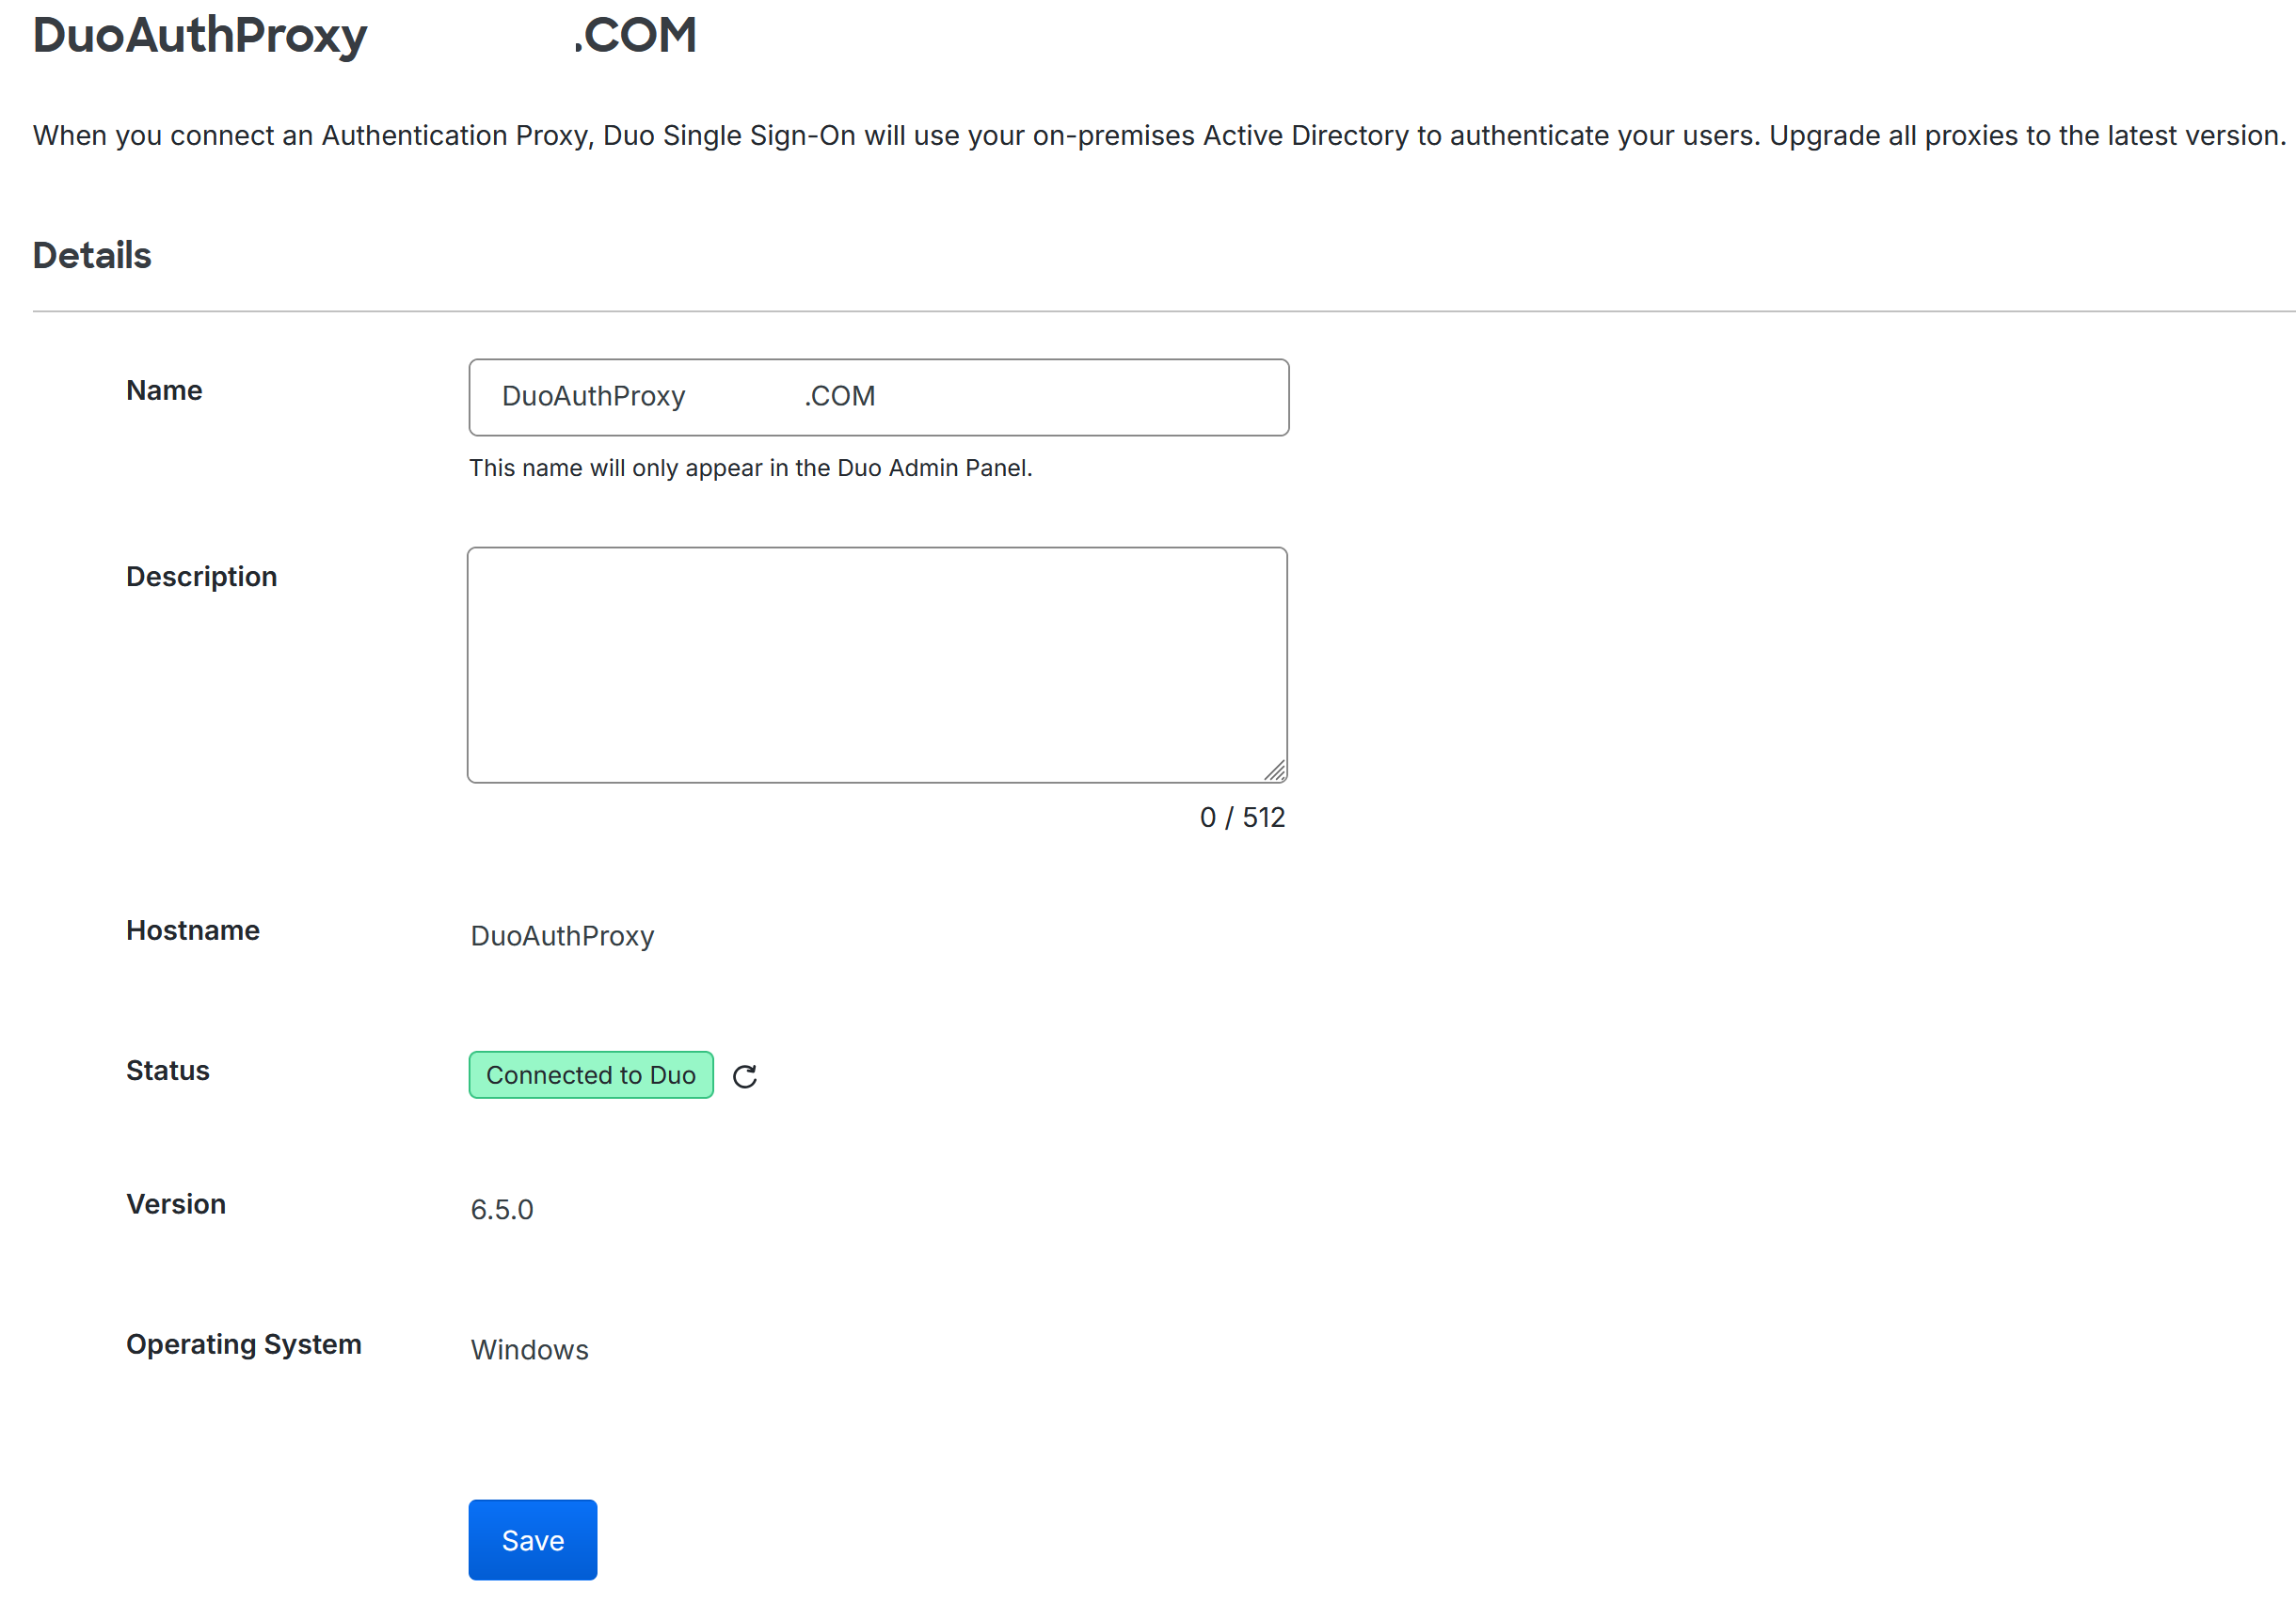Click the Hostname value DuoAuthProxy
2296x1604 pixels.
click(x=562, y=936)
